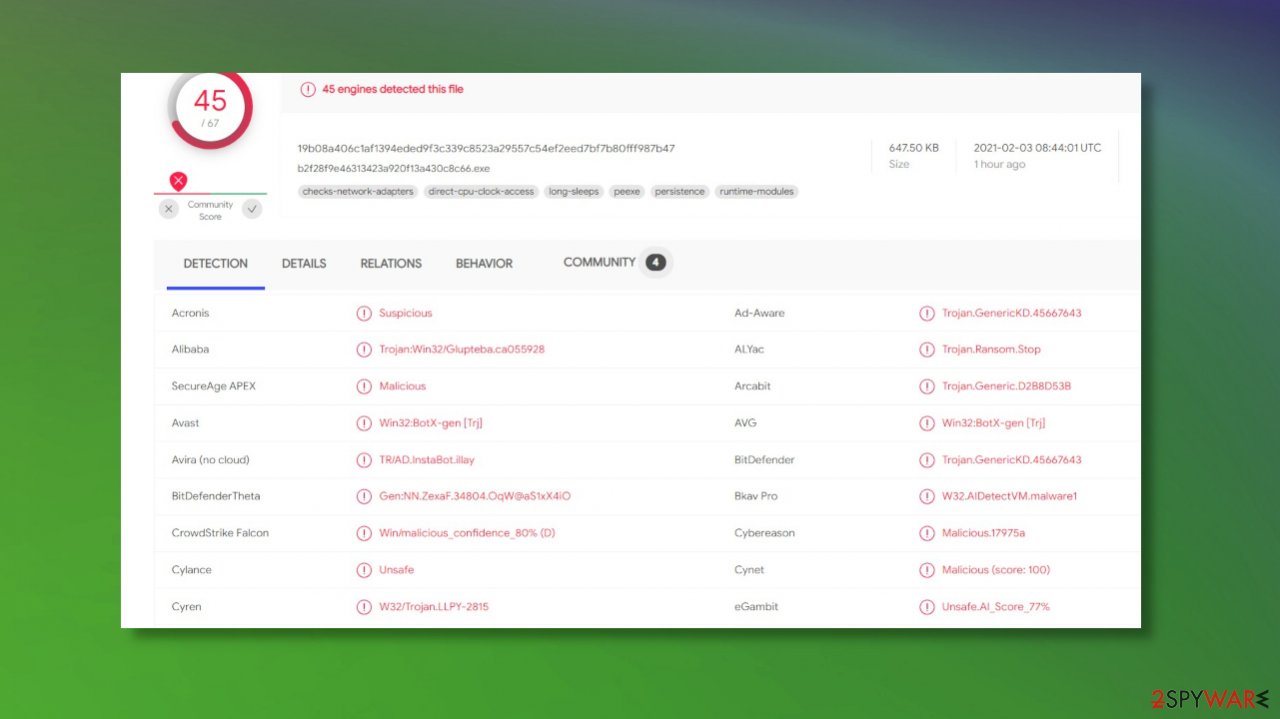Viewport: 1280px width, 719px height.
Task: Click the eGambit engine name
Action: (756, 606)
